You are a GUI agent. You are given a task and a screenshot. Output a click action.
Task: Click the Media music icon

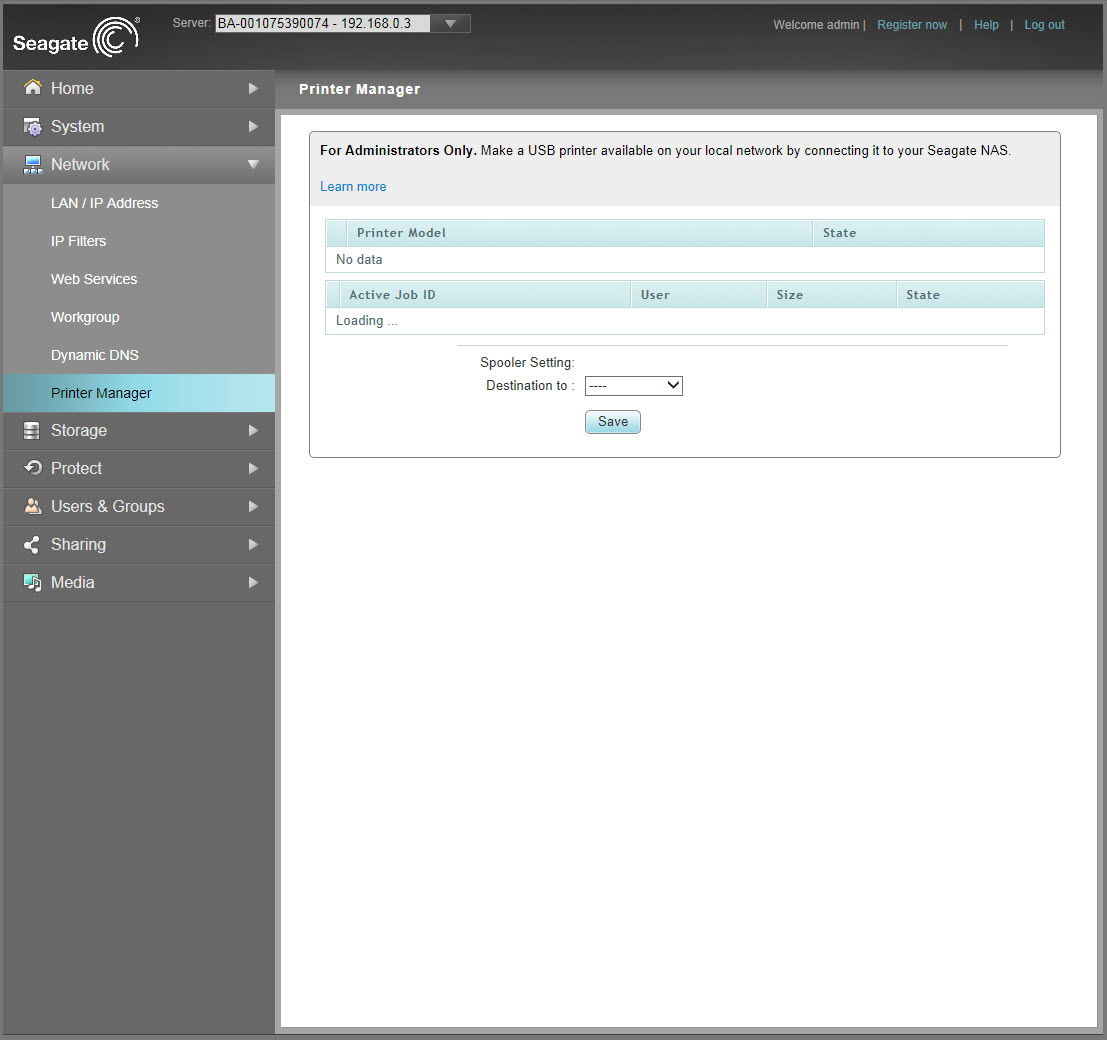click(x=32, y=582)
